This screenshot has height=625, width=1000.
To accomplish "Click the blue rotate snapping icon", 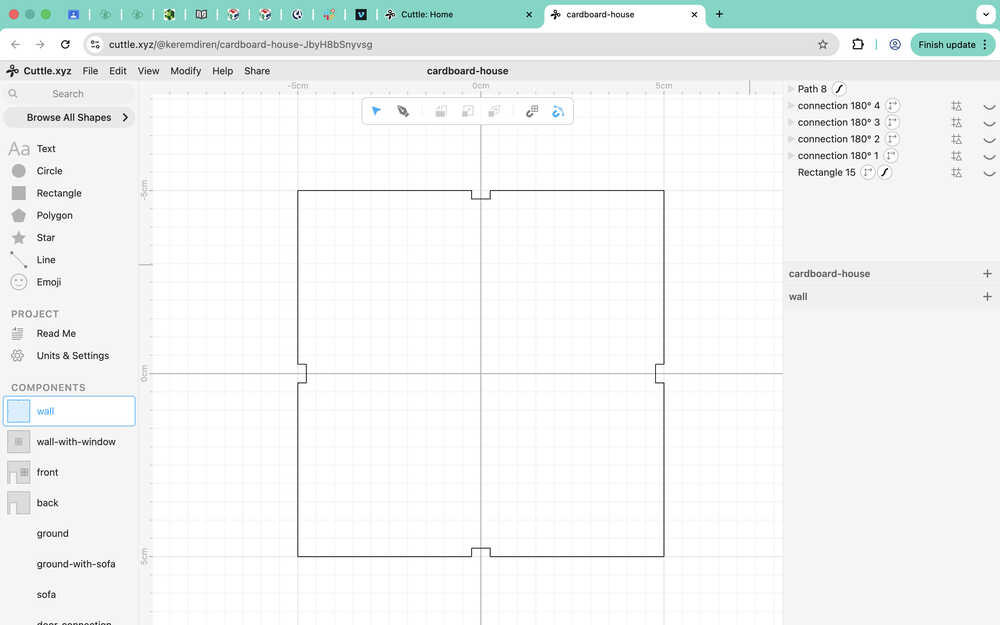I will pyautogui.click(x=558, y=112).
